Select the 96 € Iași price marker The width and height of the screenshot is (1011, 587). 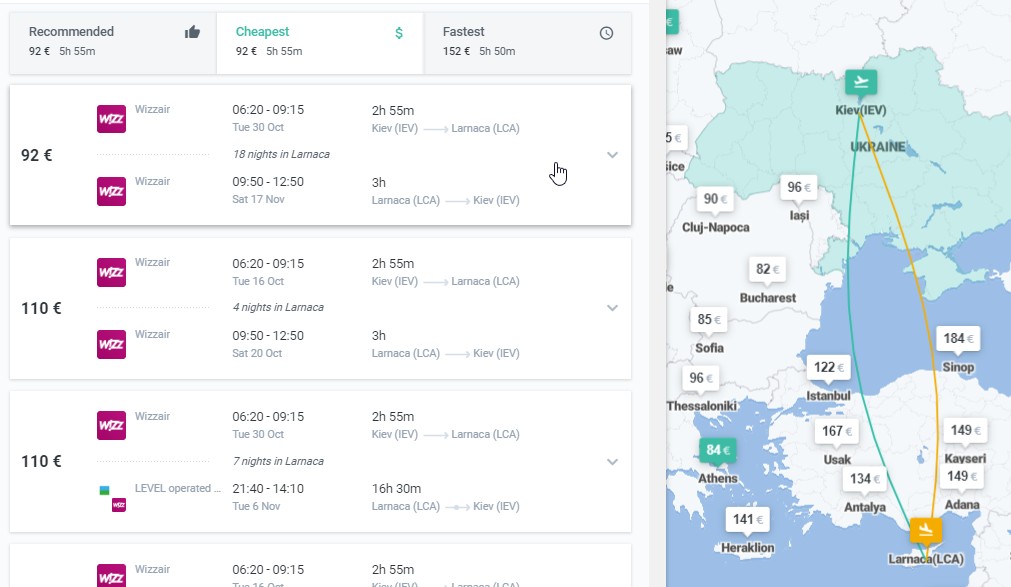click(798, 188)
